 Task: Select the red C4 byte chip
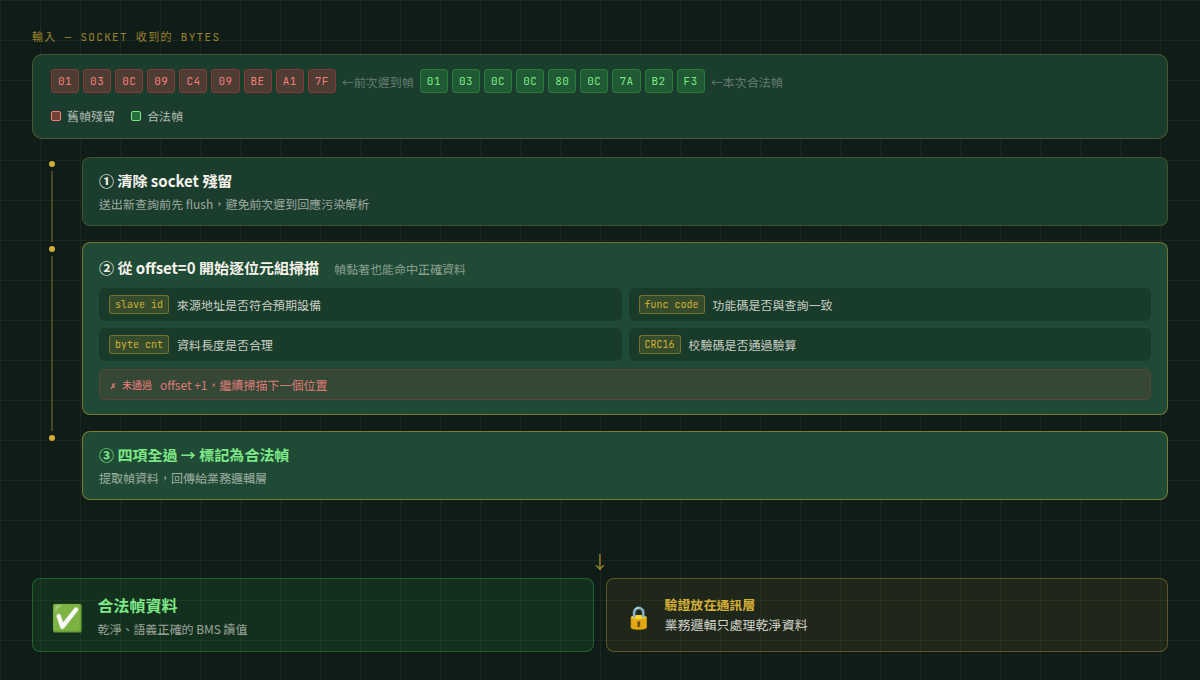[193, 81]
